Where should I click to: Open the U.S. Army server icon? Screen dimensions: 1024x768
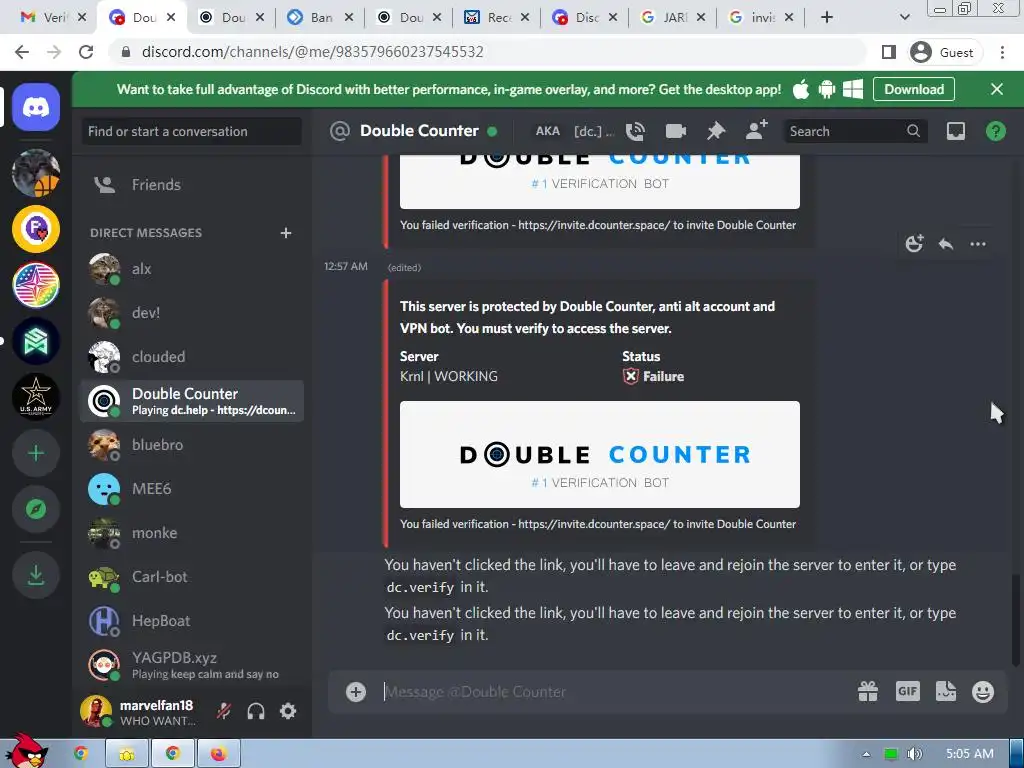[36, 397]
